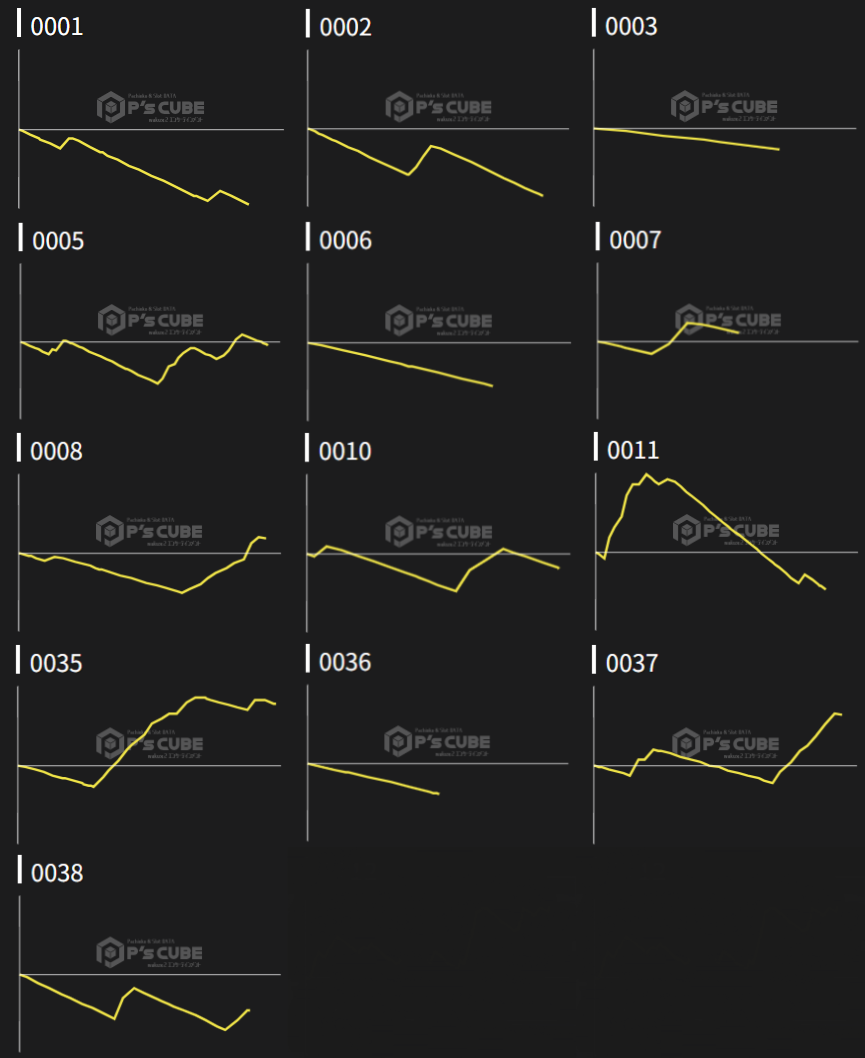865x1058 pixels.
Task: Click the 0038 label text
Action: (x=57, y=873)
